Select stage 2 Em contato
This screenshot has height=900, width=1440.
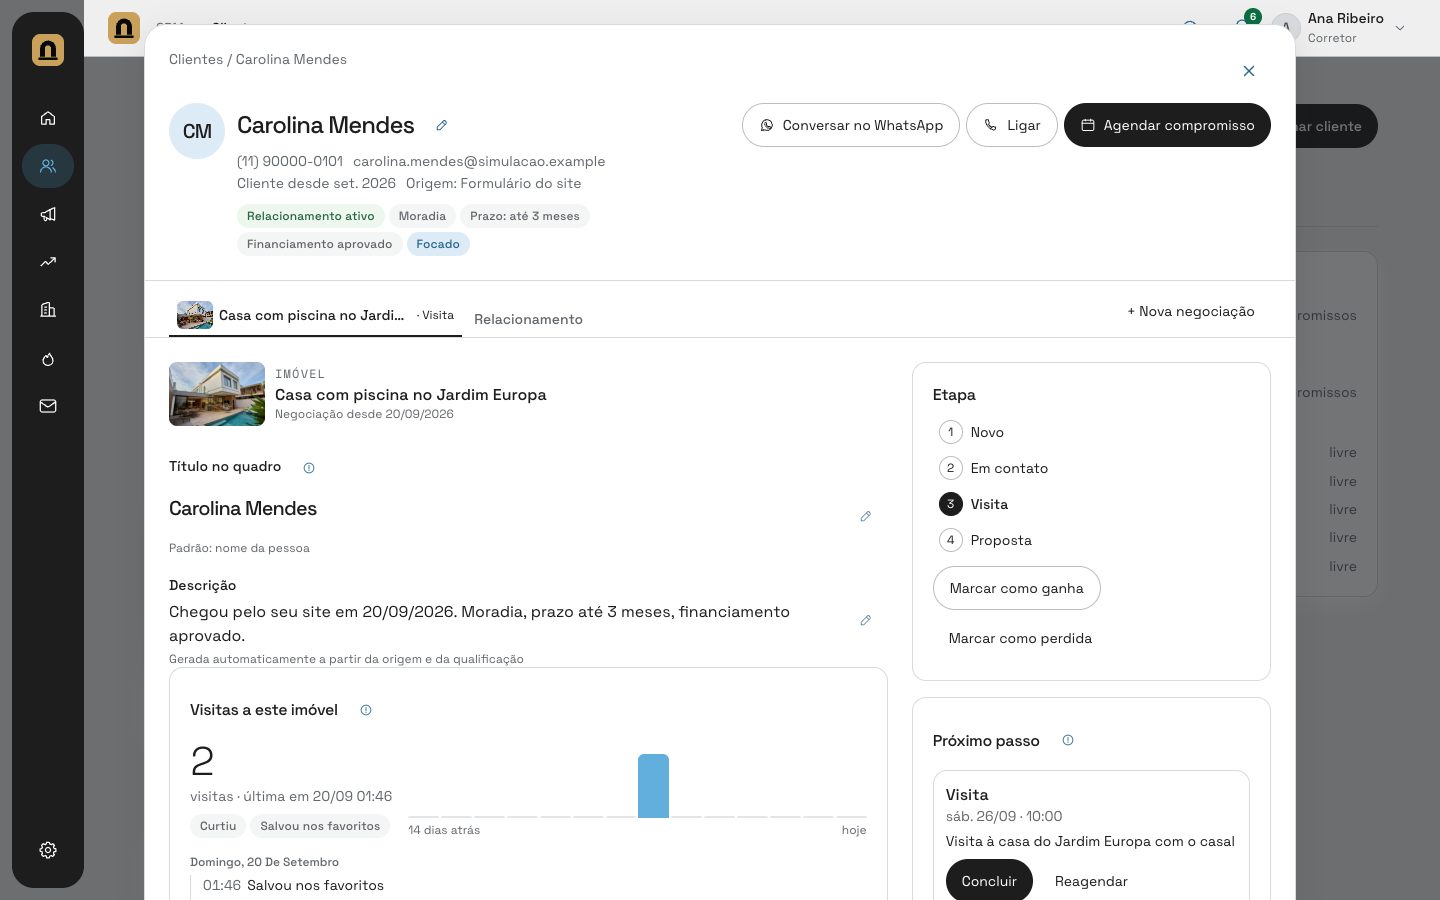(x=993, y=468)
